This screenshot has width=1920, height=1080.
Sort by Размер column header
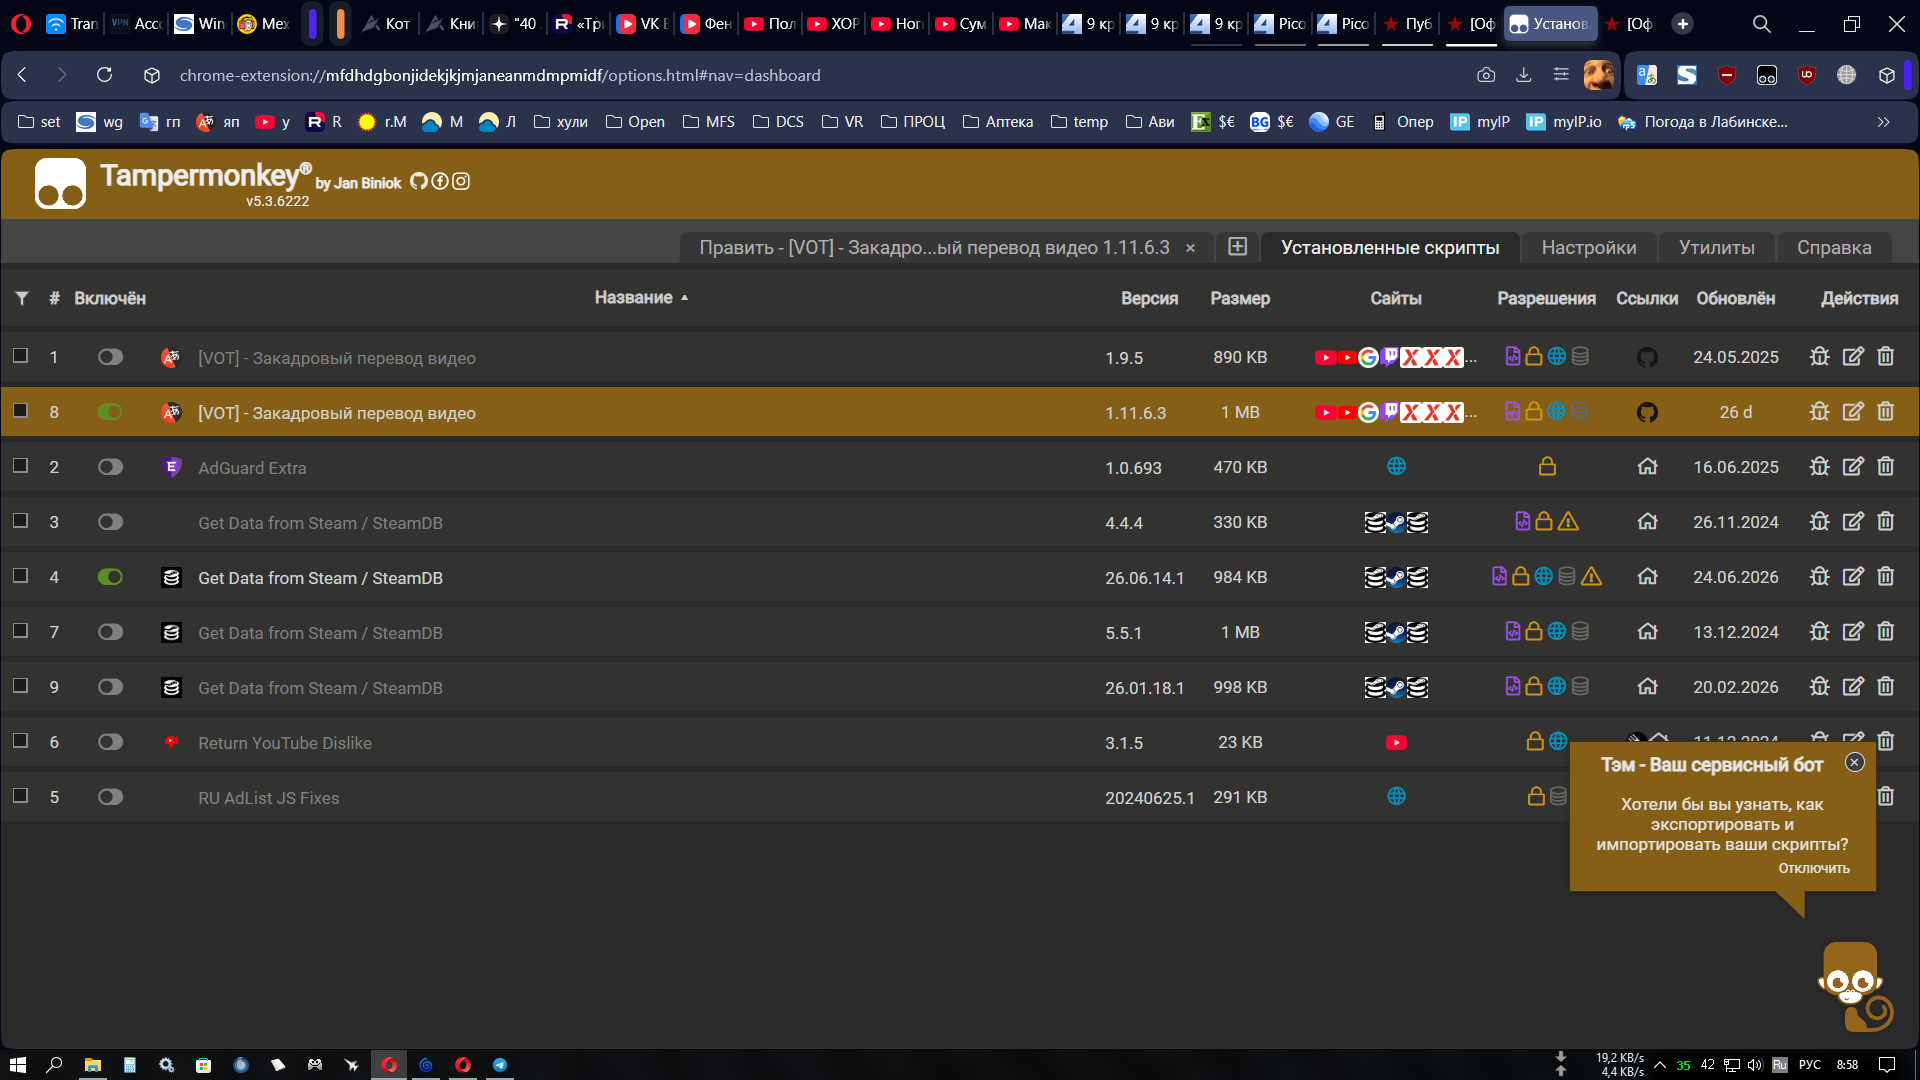coord(1240,298)
